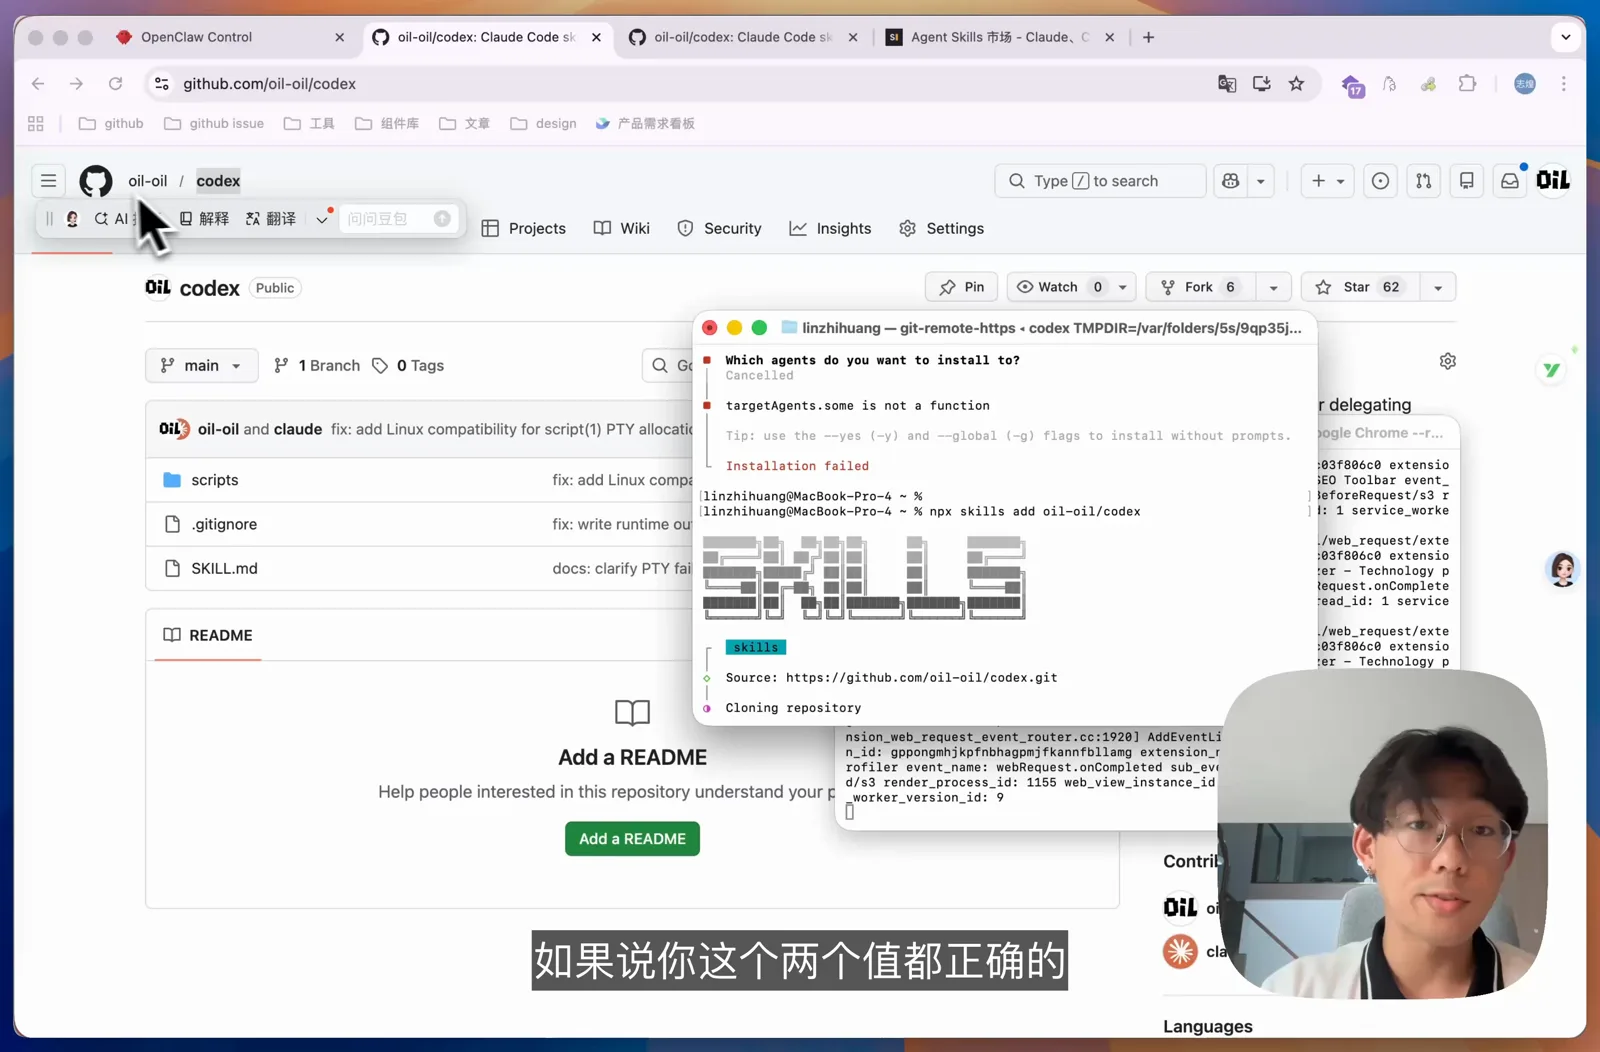Click the address bar site info icon
Screen dimensions: 1600x1052
(x=161, y=84)
